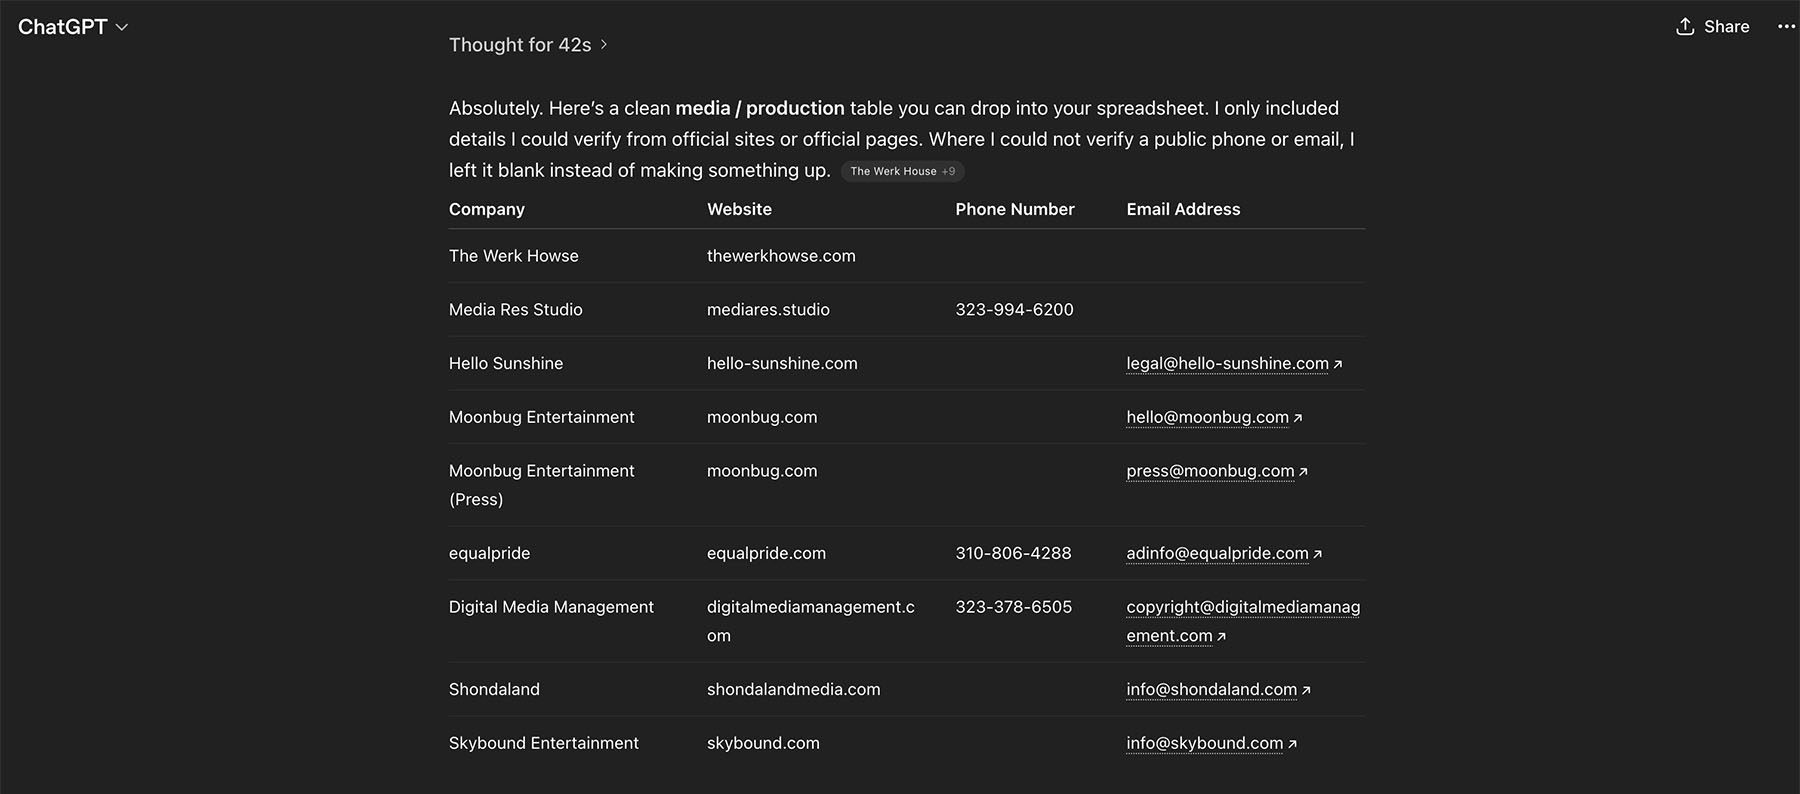Open the three-dot more options menu
Screen dimensions: 1800x794
[x=1786, y=27]
